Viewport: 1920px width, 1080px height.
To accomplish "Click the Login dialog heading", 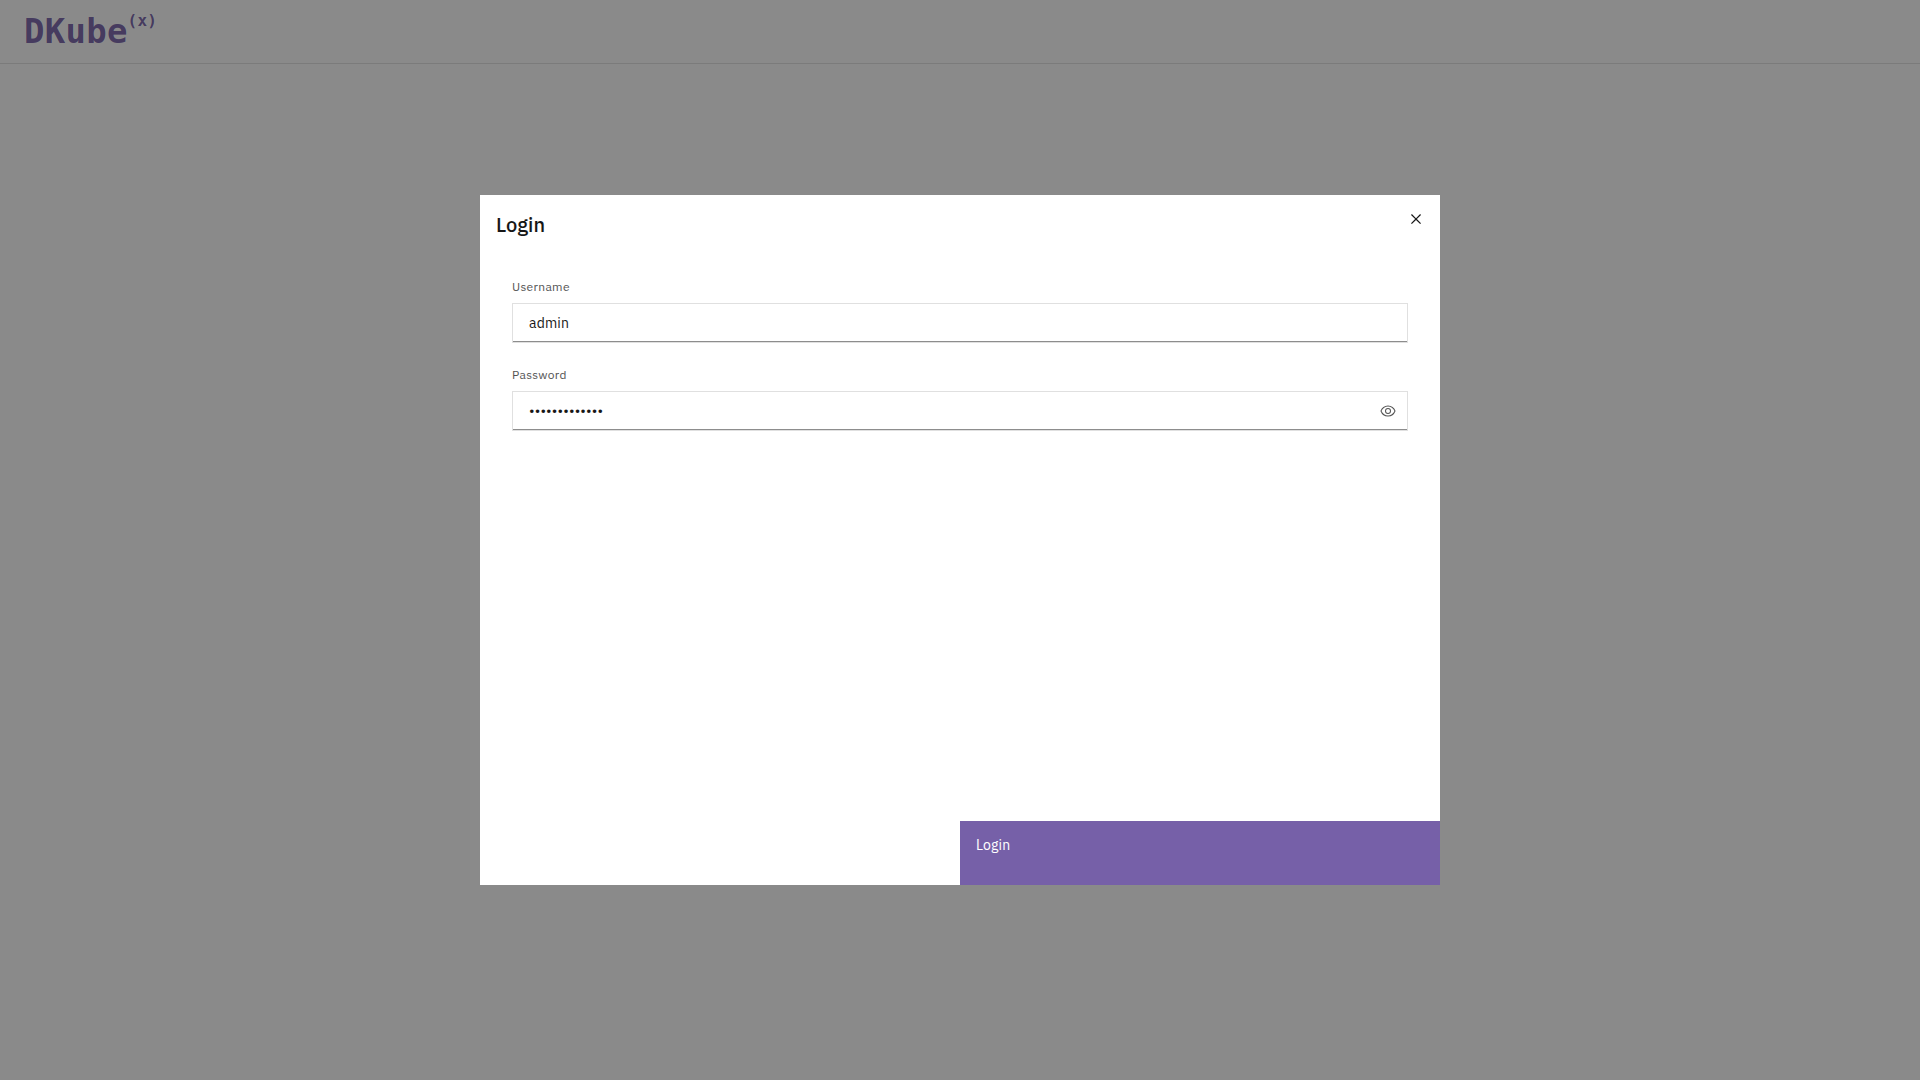I will tap(520, 225).
